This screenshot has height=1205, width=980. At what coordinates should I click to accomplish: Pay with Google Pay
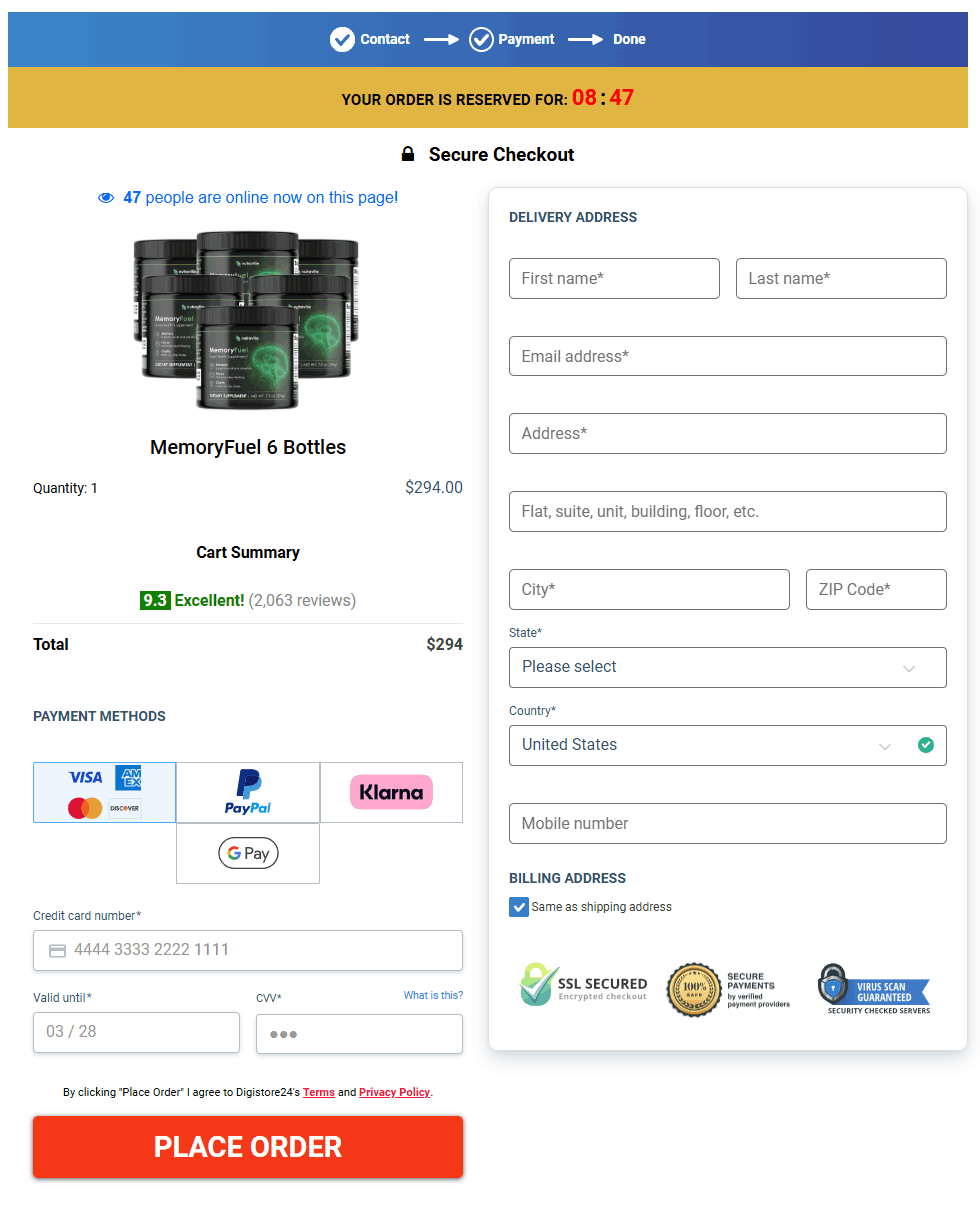pyautogui.click(x=247, y=852)
